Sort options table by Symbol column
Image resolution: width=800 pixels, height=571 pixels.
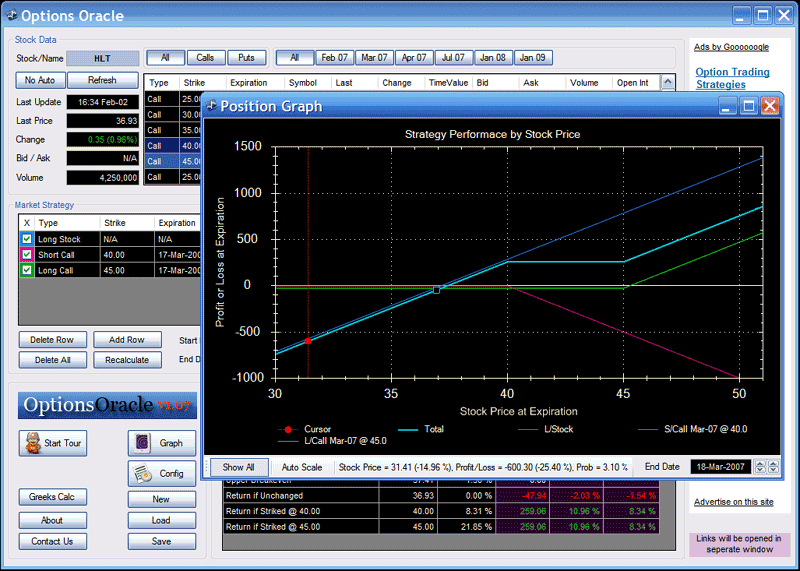(308, 83)
